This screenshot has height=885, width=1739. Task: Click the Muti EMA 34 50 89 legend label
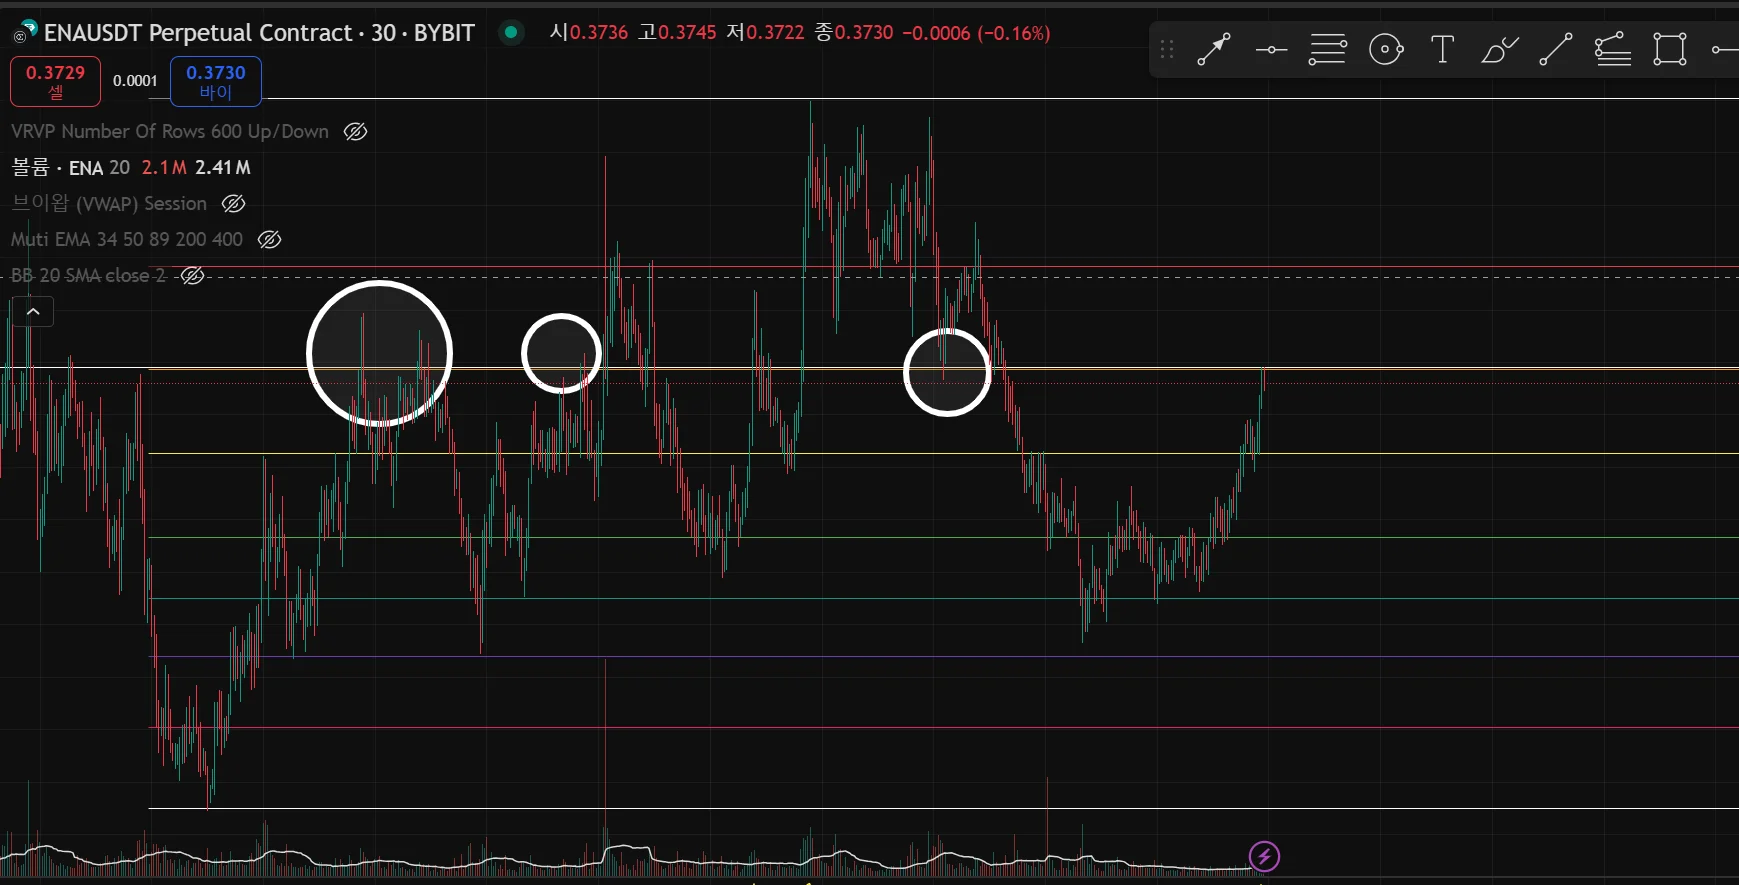(x=127, y=239)
